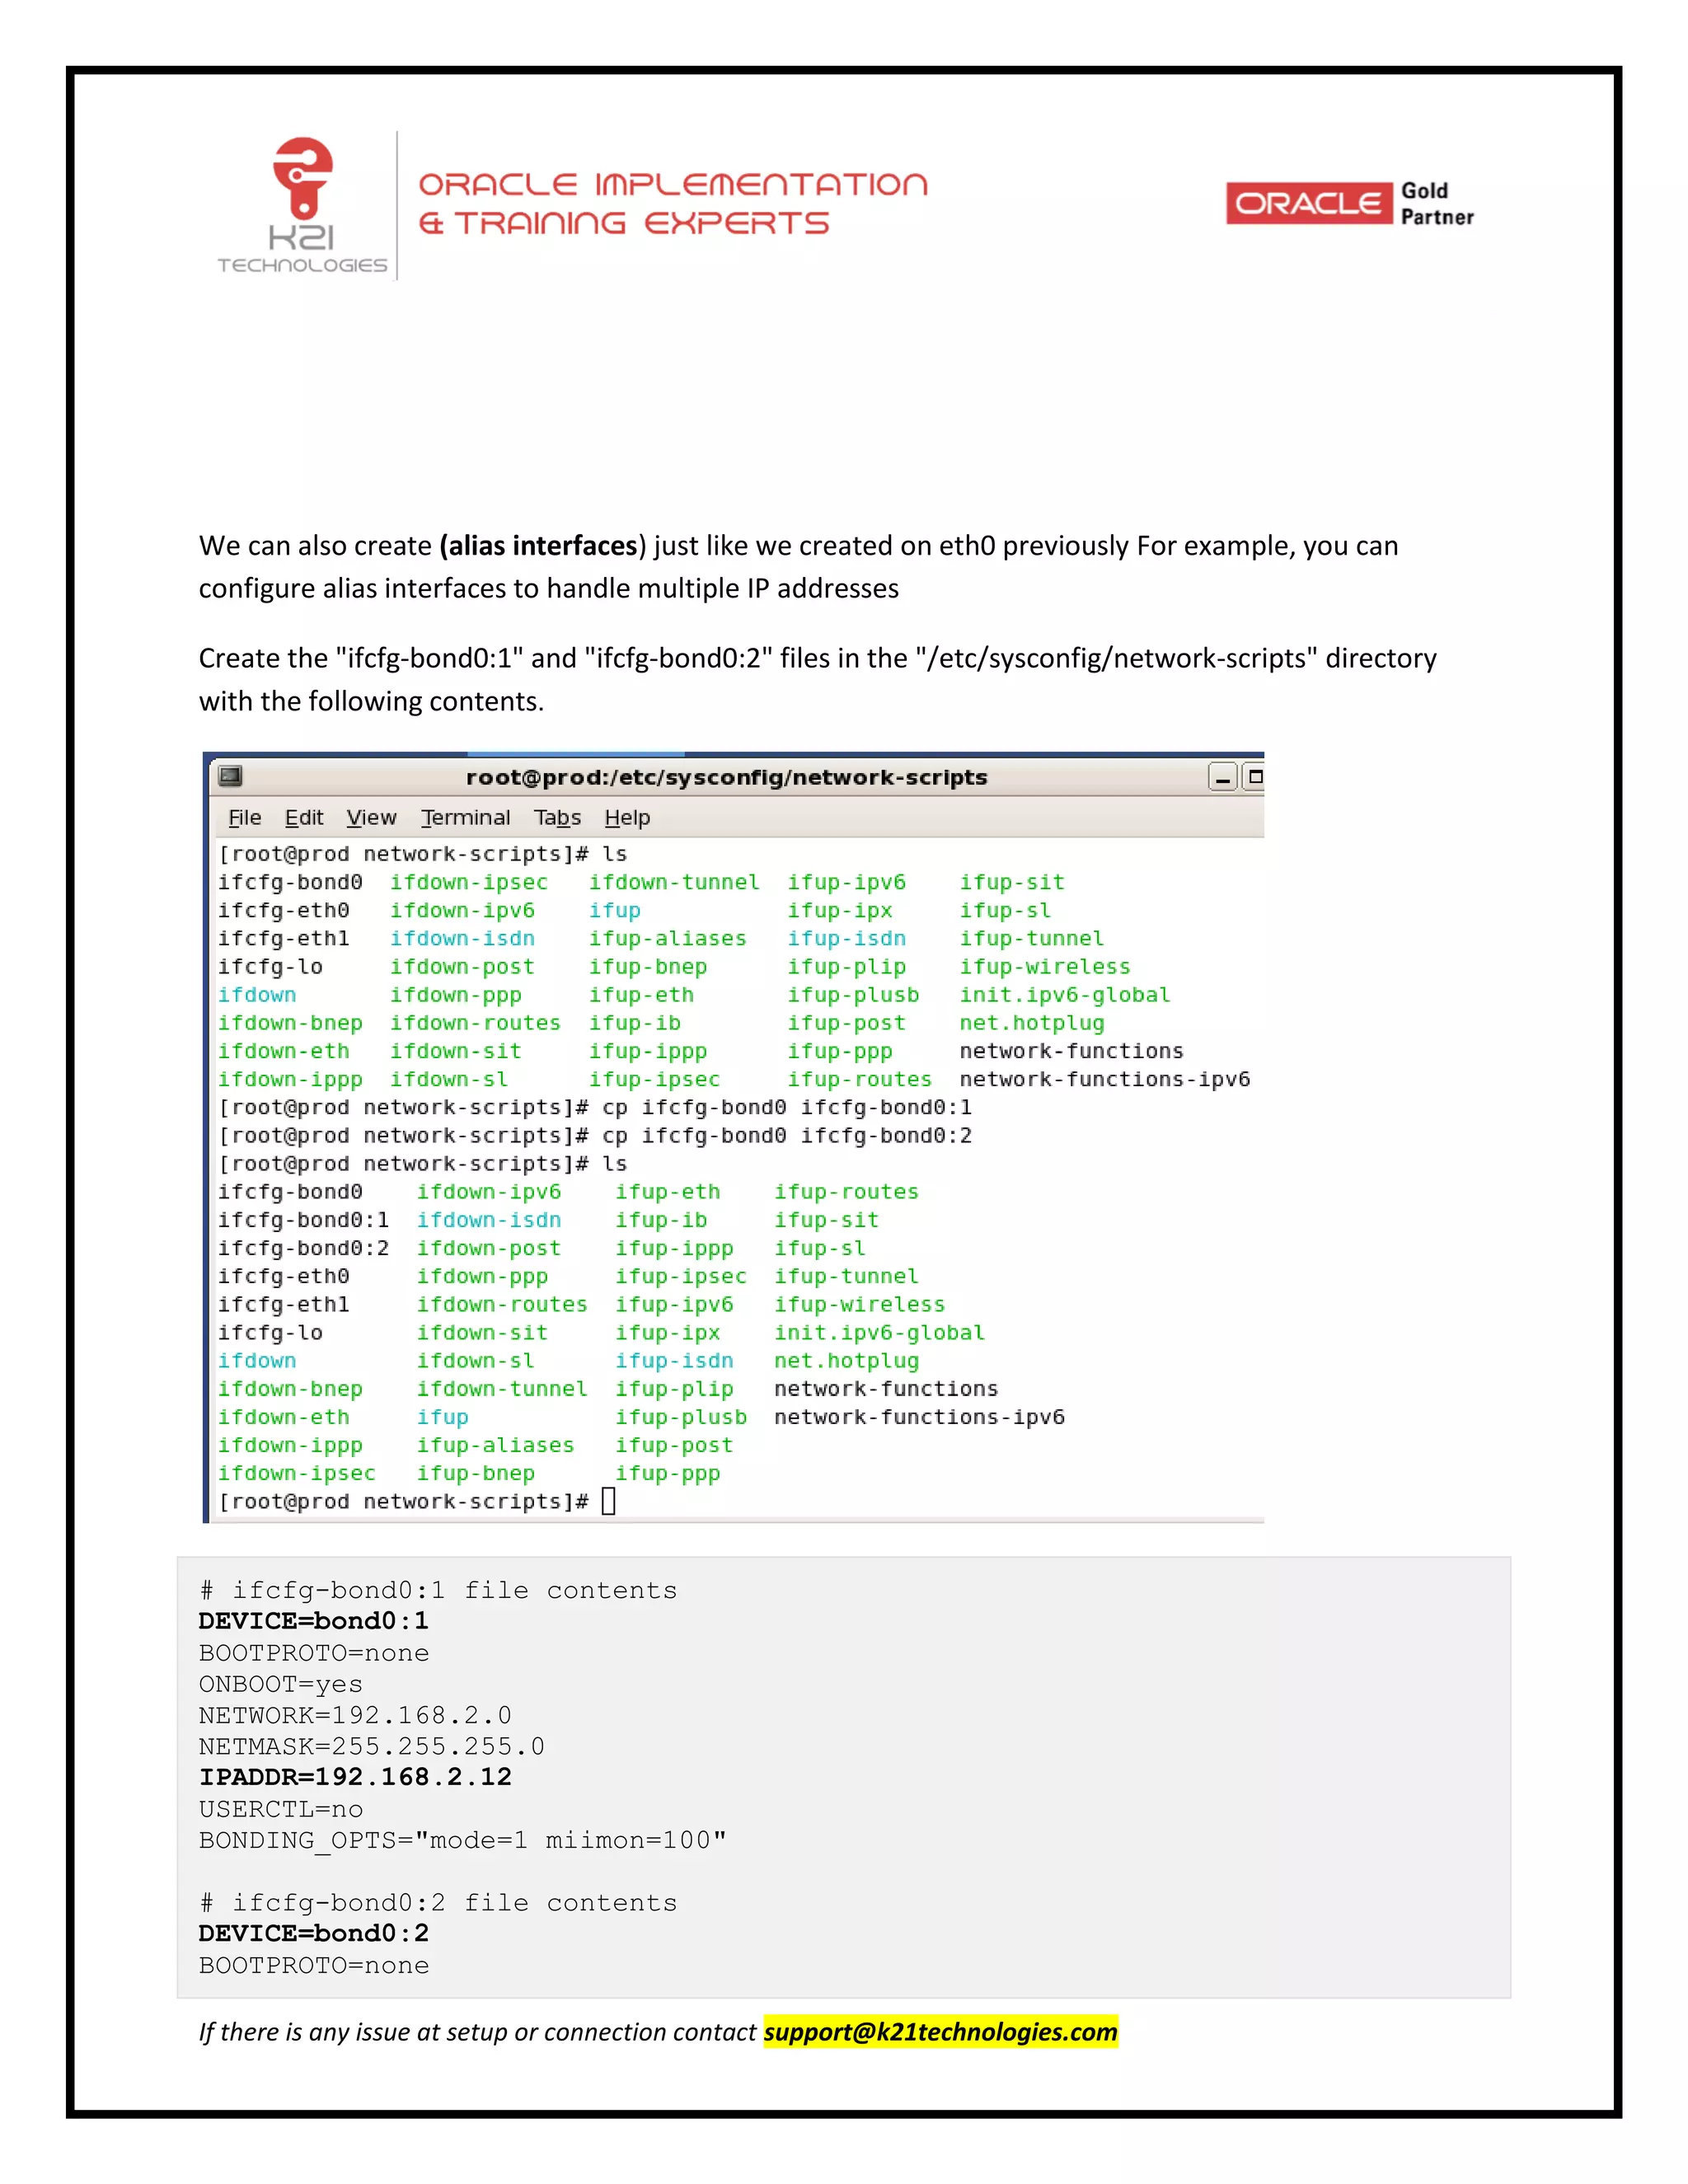The height and width of the screenshot is (2184, 1688).
Task: Open the Terminal menu
Action: click(x=465, y=818)
